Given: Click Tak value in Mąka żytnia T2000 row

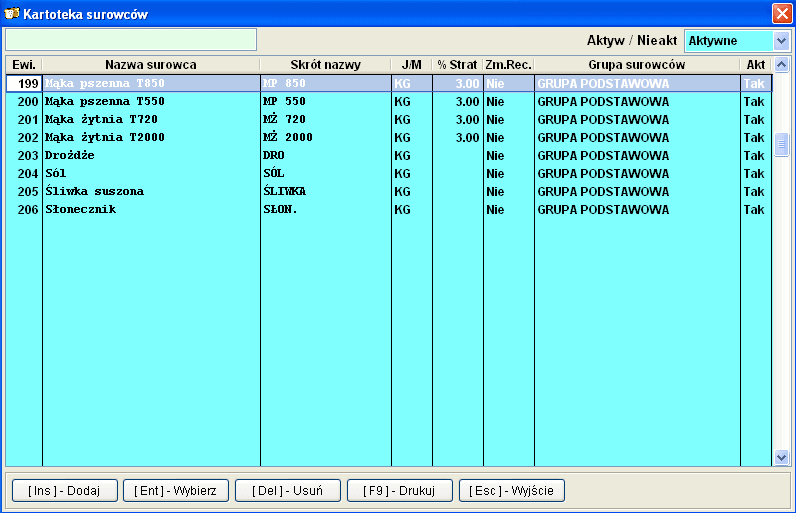Looking at the screenshot, I should 754,138.
